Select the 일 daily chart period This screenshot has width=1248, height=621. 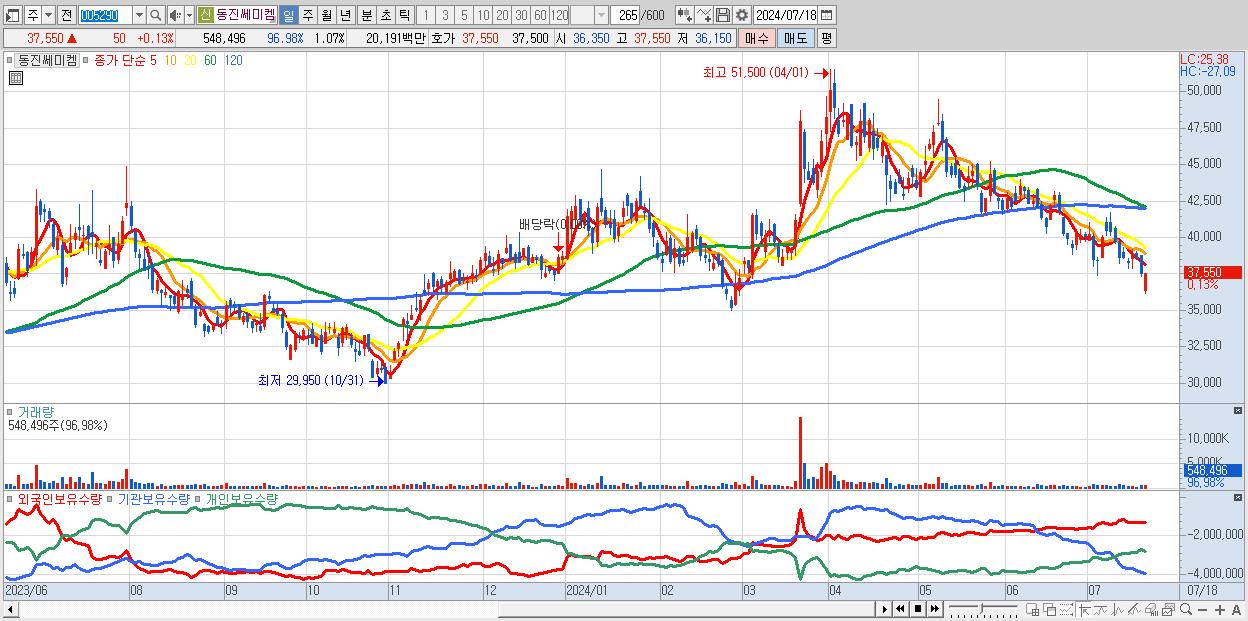[x=288, y=15]
